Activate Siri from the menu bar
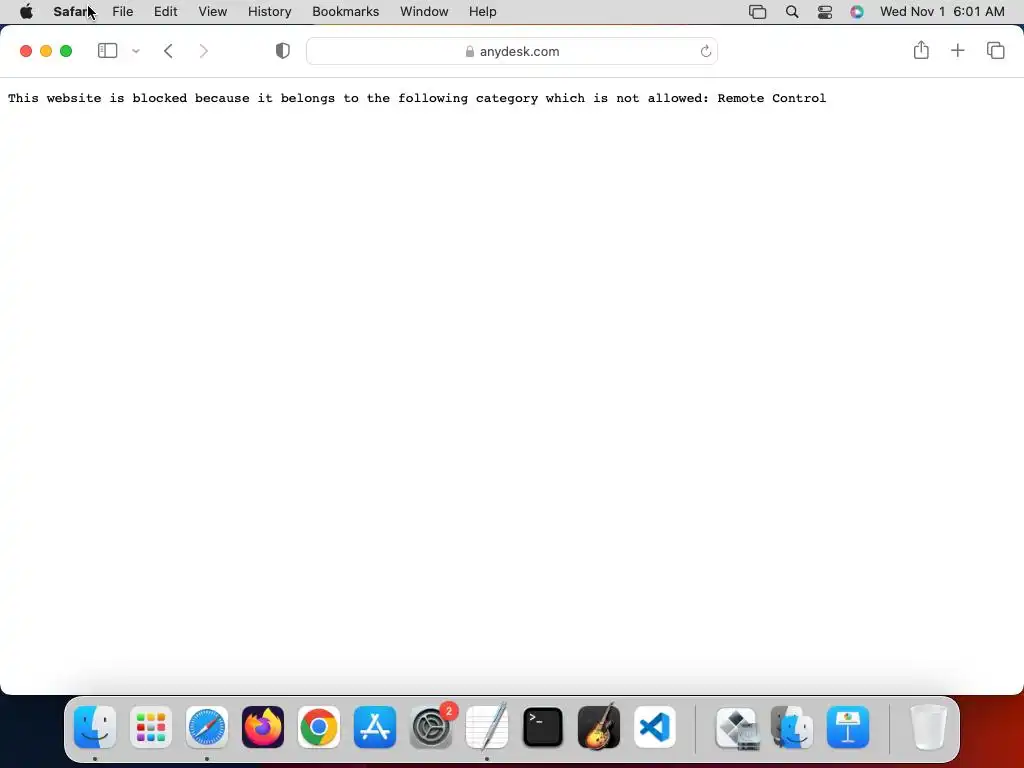 pos(857,12)
